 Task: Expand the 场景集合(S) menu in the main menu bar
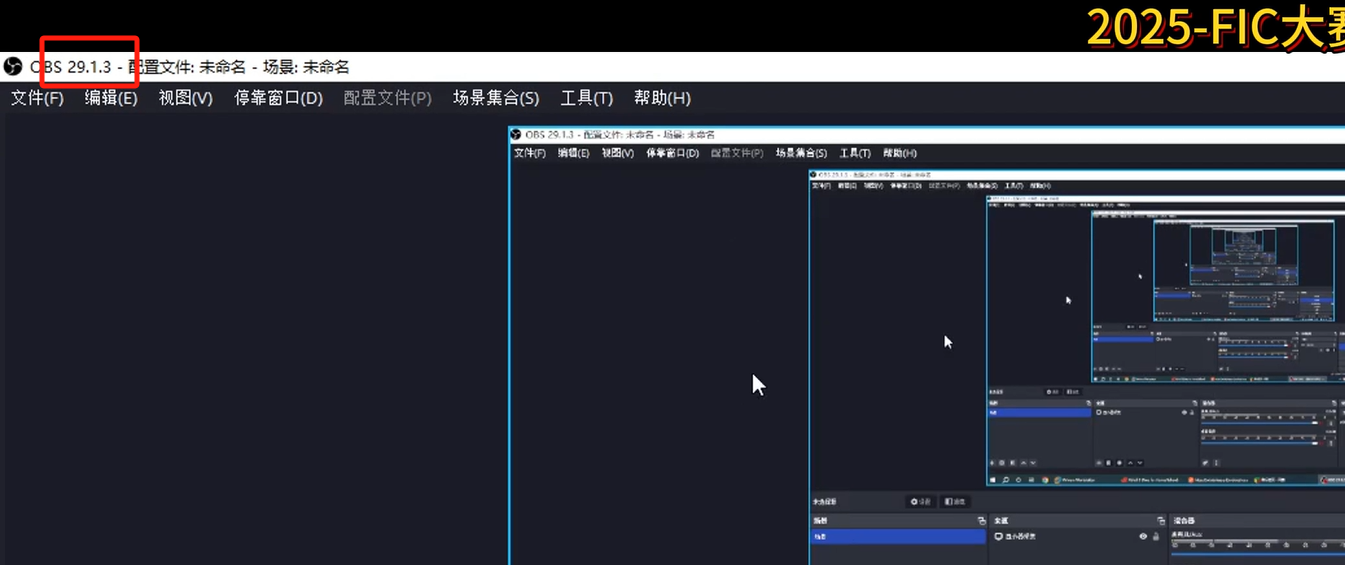[495, 98]
